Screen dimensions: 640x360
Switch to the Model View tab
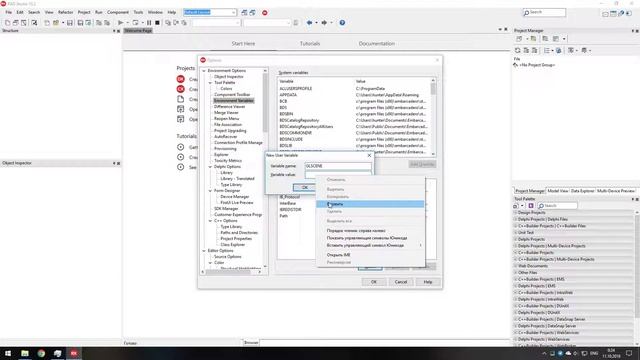click(558, 191)
